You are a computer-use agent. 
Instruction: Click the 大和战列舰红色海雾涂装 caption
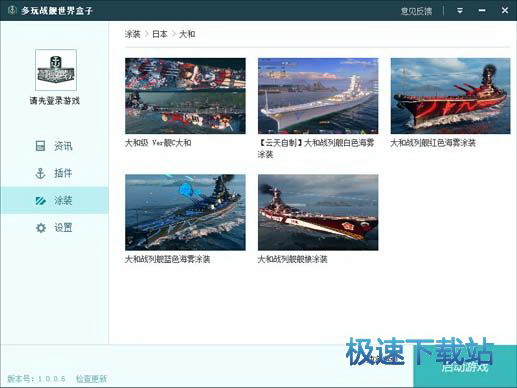tap(433, 143)
